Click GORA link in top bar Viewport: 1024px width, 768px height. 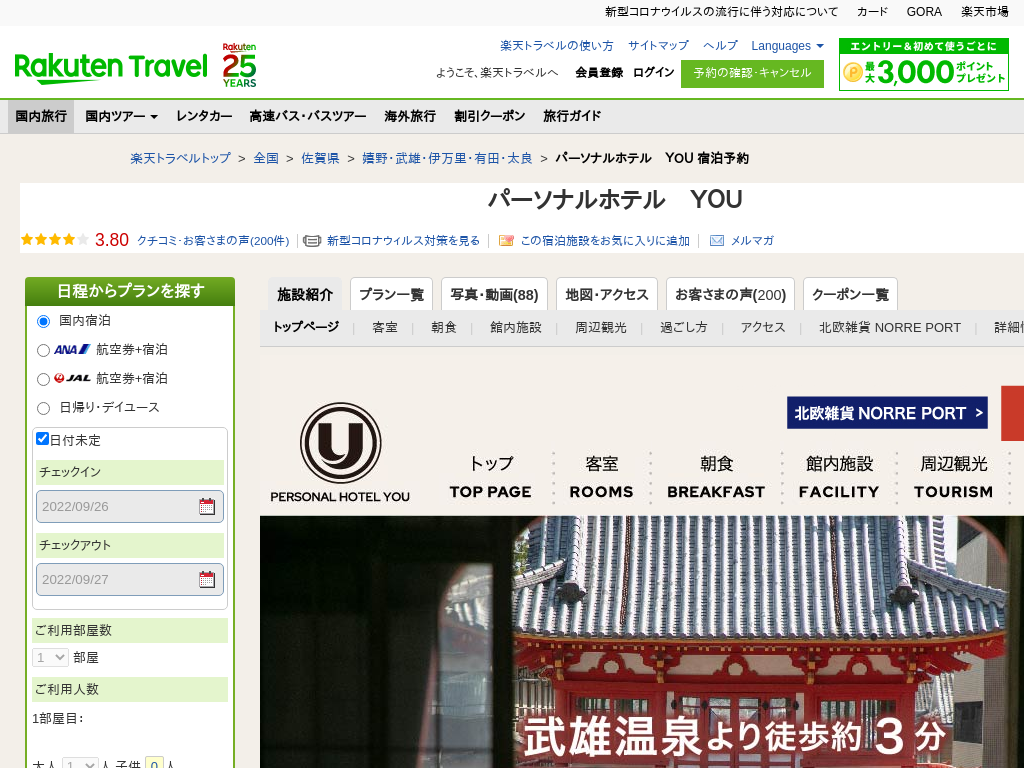pos(924,12)
